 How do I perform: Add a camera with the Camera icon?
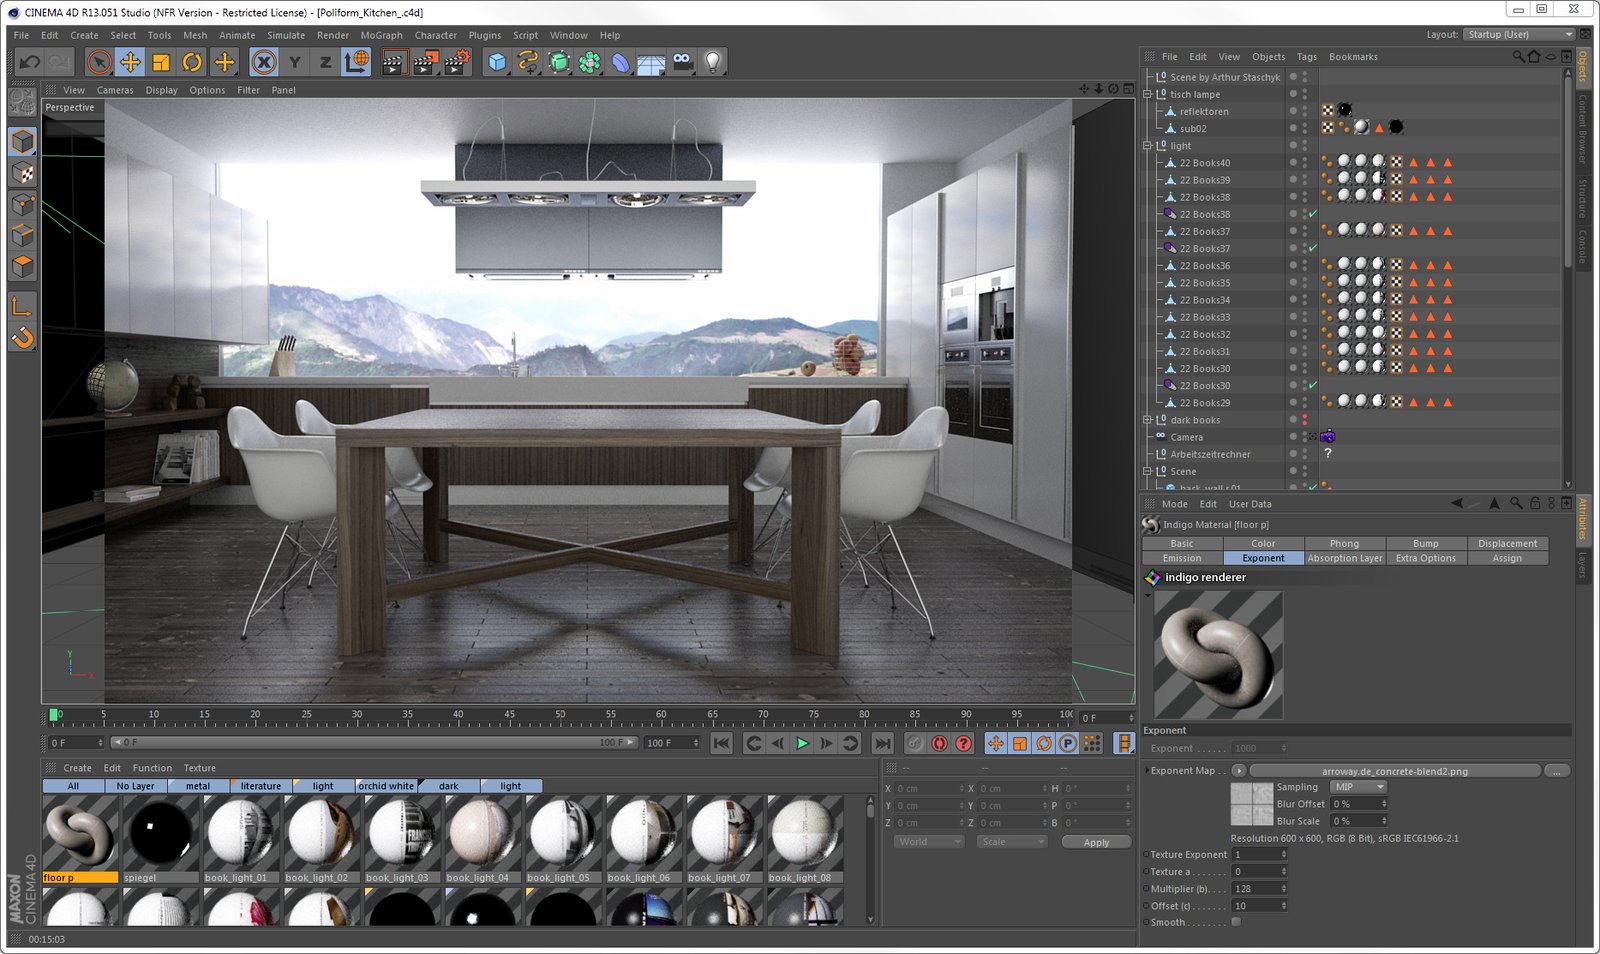point(682,62)
